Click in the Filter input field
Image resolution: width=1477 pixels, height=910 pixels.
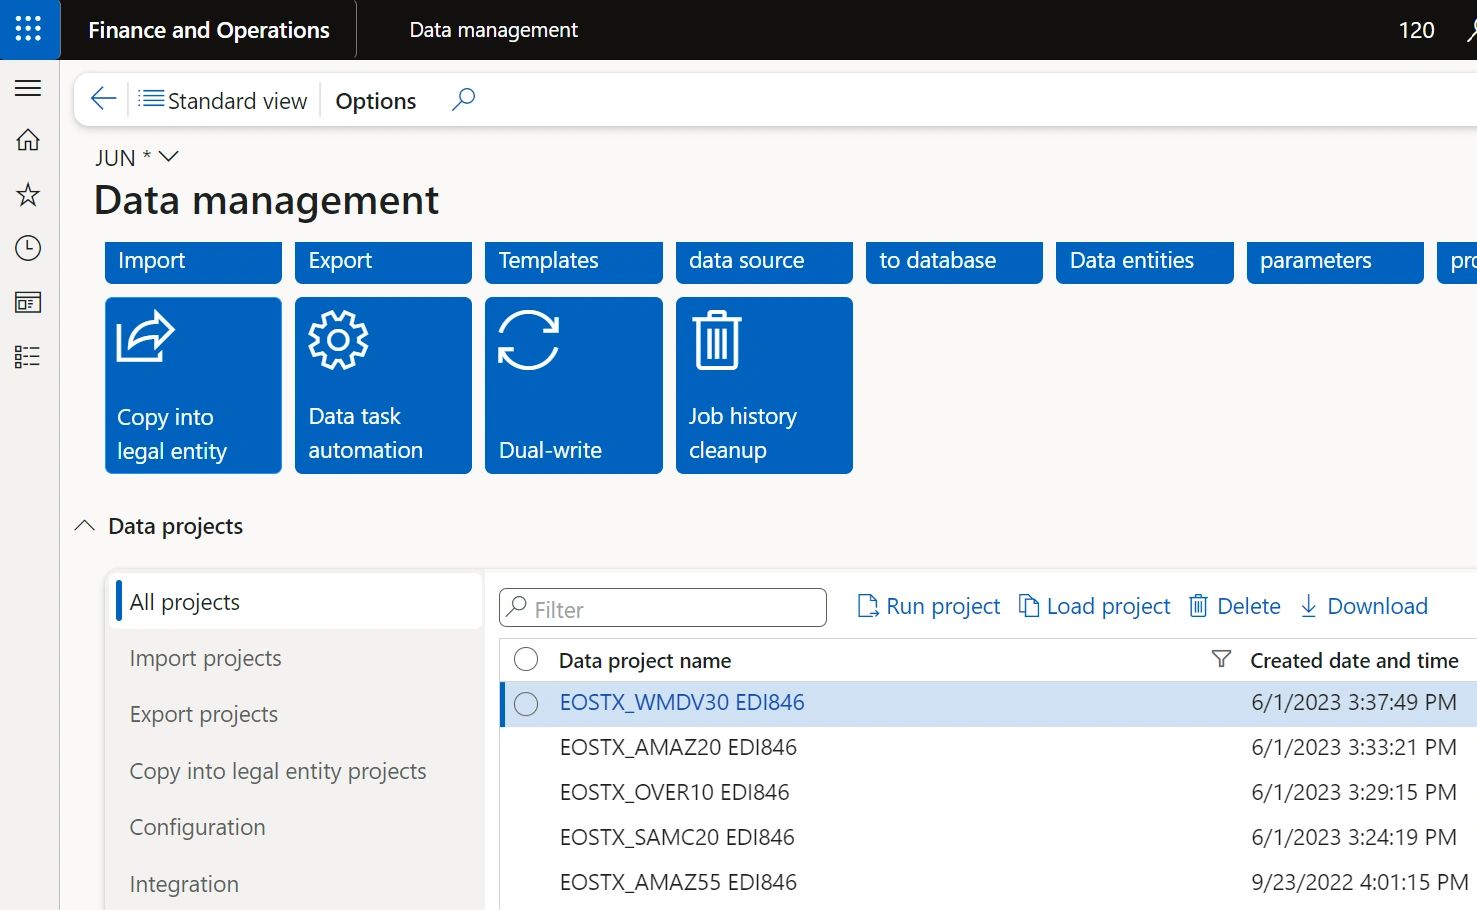pyautogui.click(x=663, y=608)
